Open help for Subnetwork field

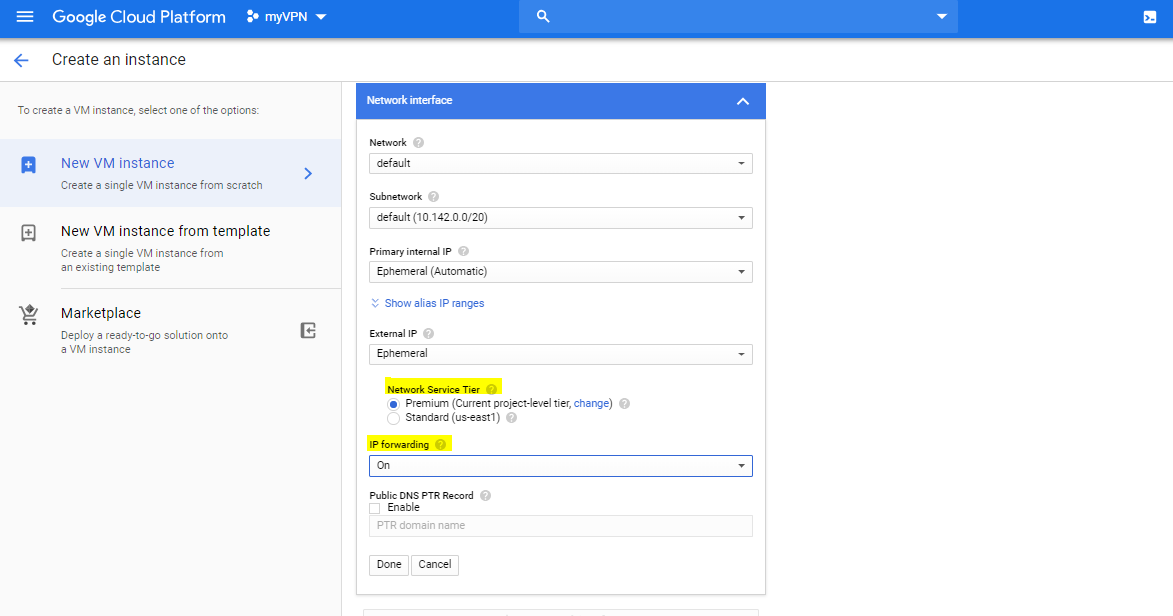tap(433, 197)
